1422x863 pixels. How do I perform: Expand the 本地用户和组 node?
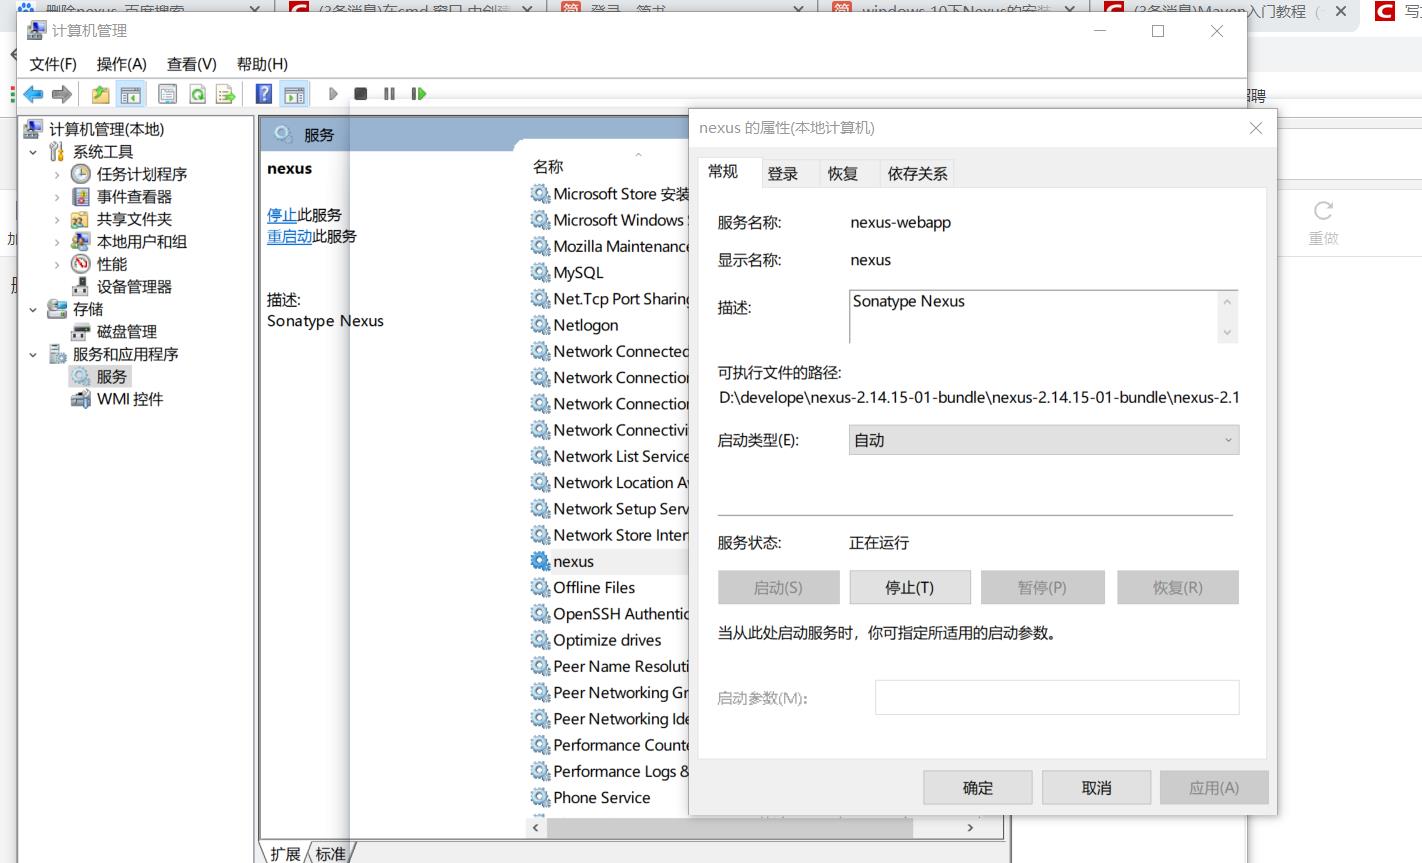click(57, 242)
